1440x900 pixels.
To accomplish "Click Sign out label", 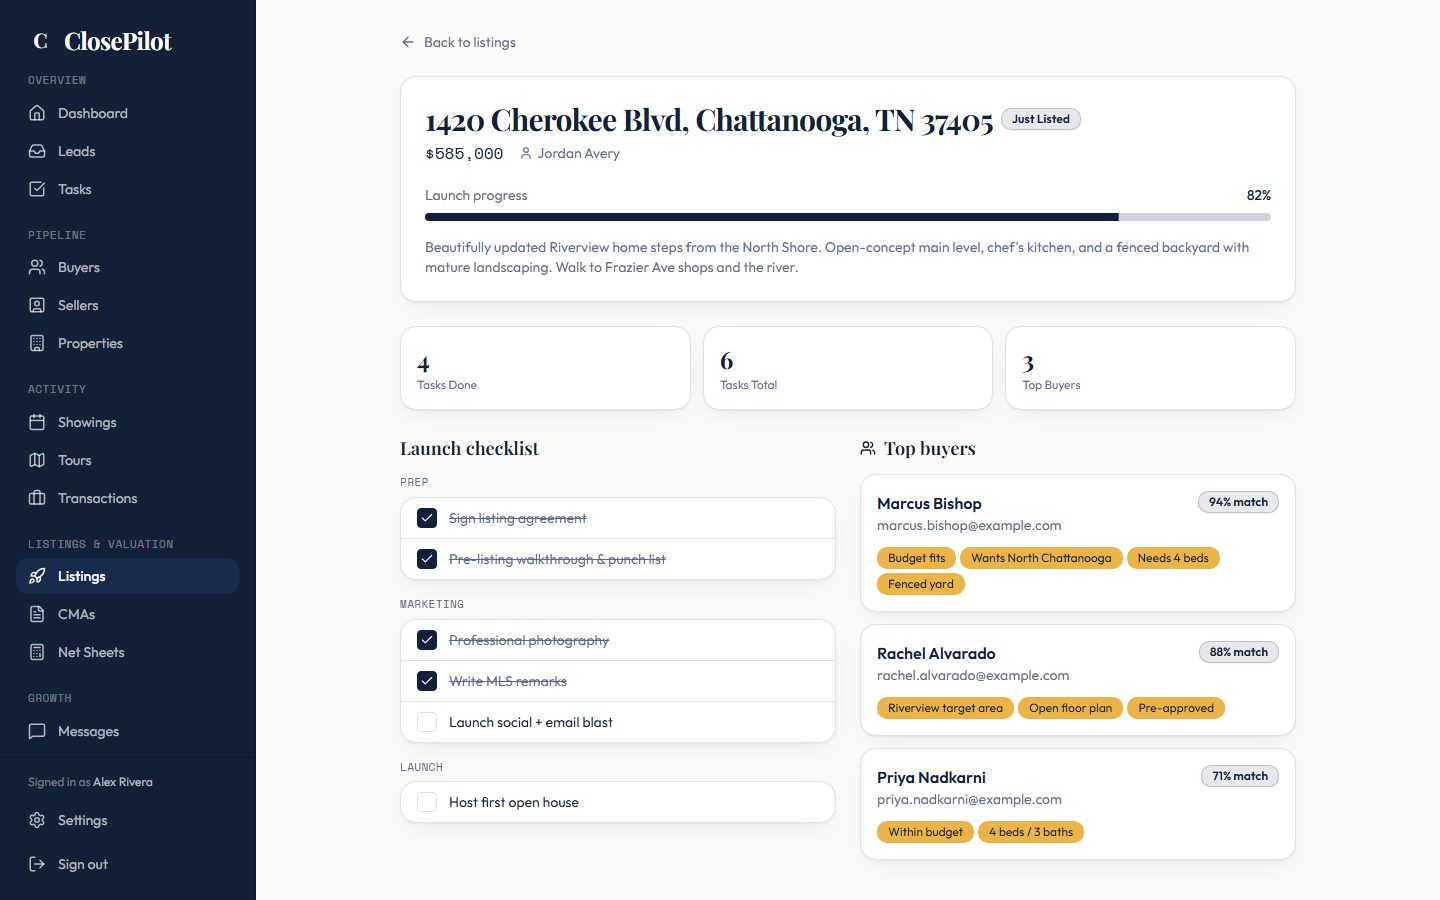I will pos(83,864).
